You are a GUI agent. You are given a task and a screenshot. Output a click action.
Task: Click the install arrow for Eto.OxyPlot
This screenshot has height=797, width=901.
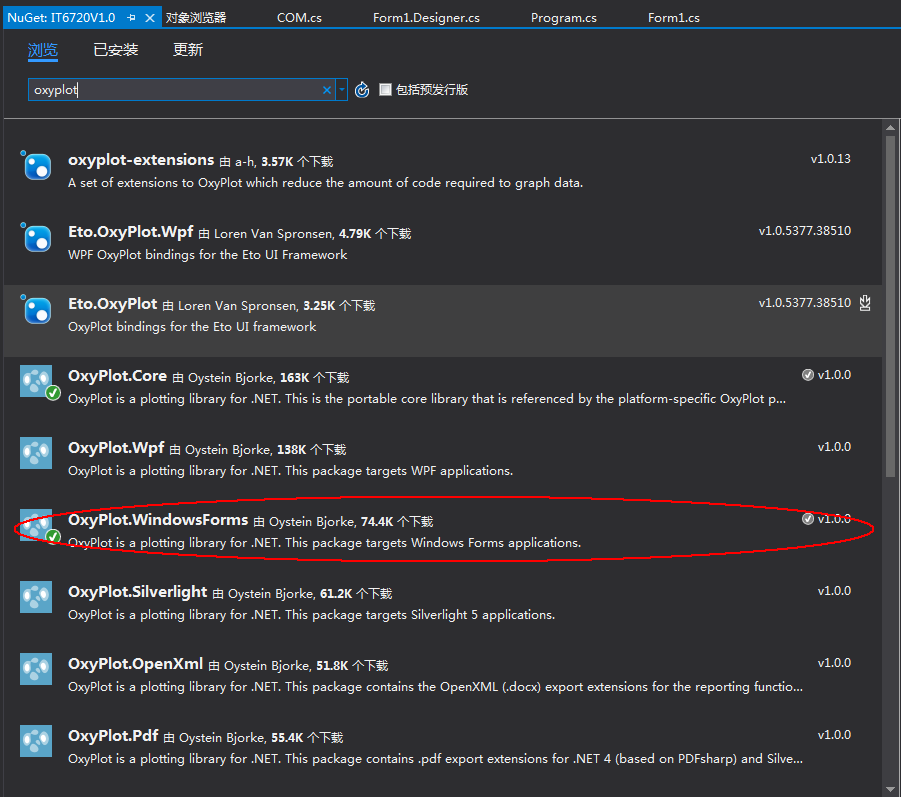click(x=865, y=303)
